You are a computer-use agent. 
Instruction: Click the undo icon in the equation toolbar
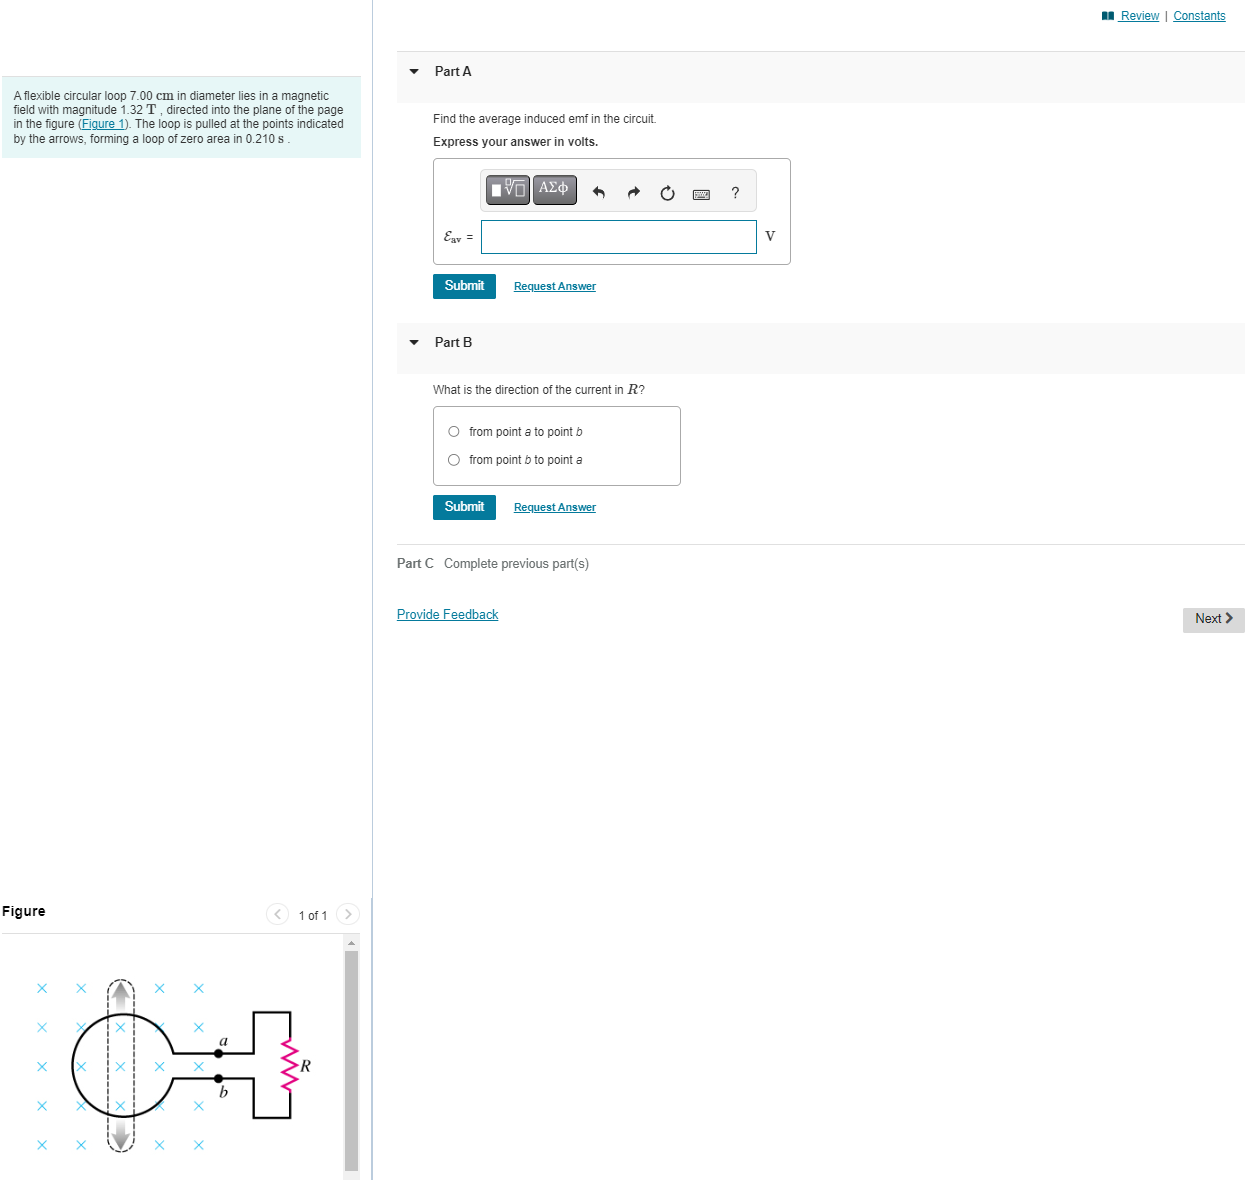pos(599,192)
